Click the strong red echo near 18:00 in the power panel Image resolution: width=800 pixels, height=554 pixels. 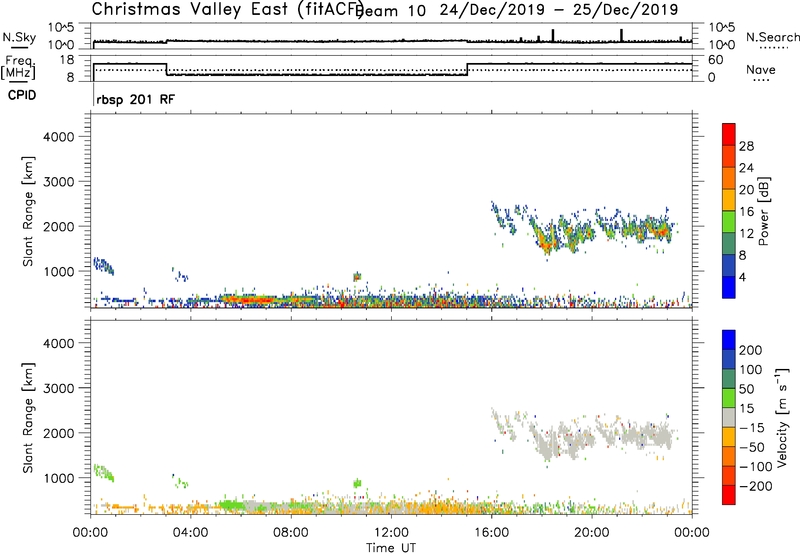(x=546, y=245)
